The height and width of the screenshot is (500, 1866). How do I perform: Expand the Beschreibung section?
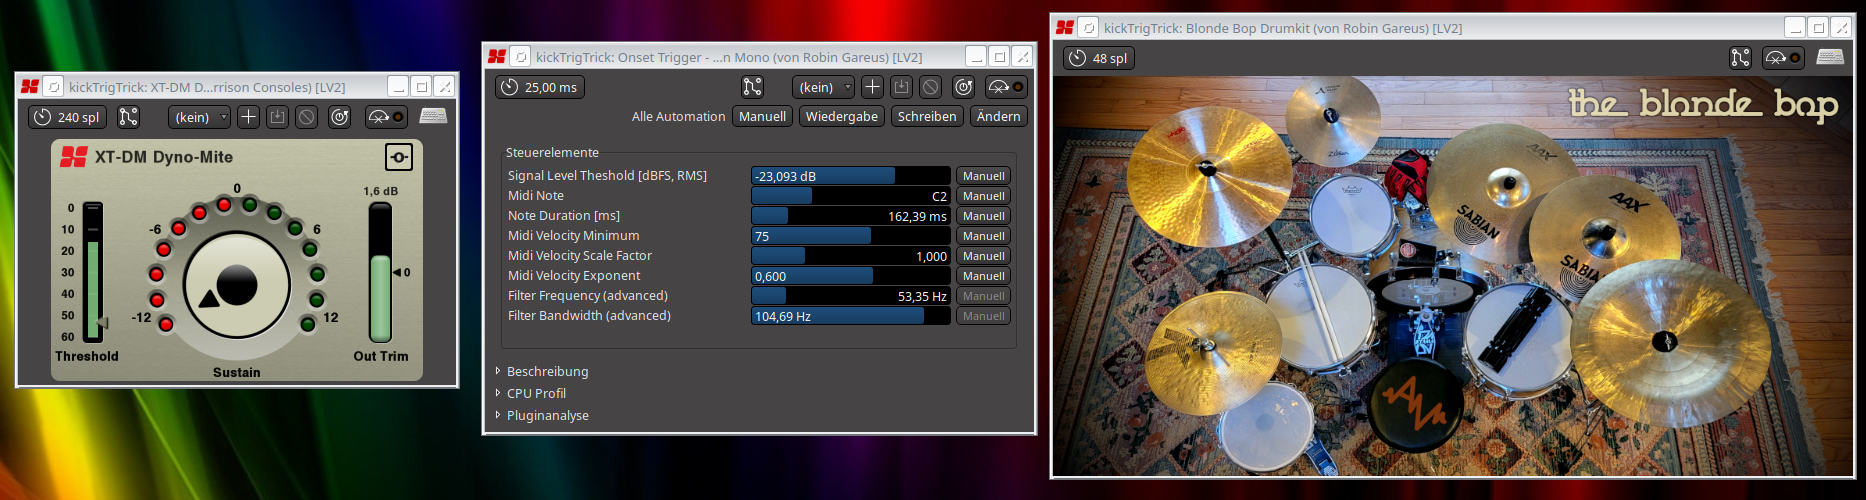point(547,371)
